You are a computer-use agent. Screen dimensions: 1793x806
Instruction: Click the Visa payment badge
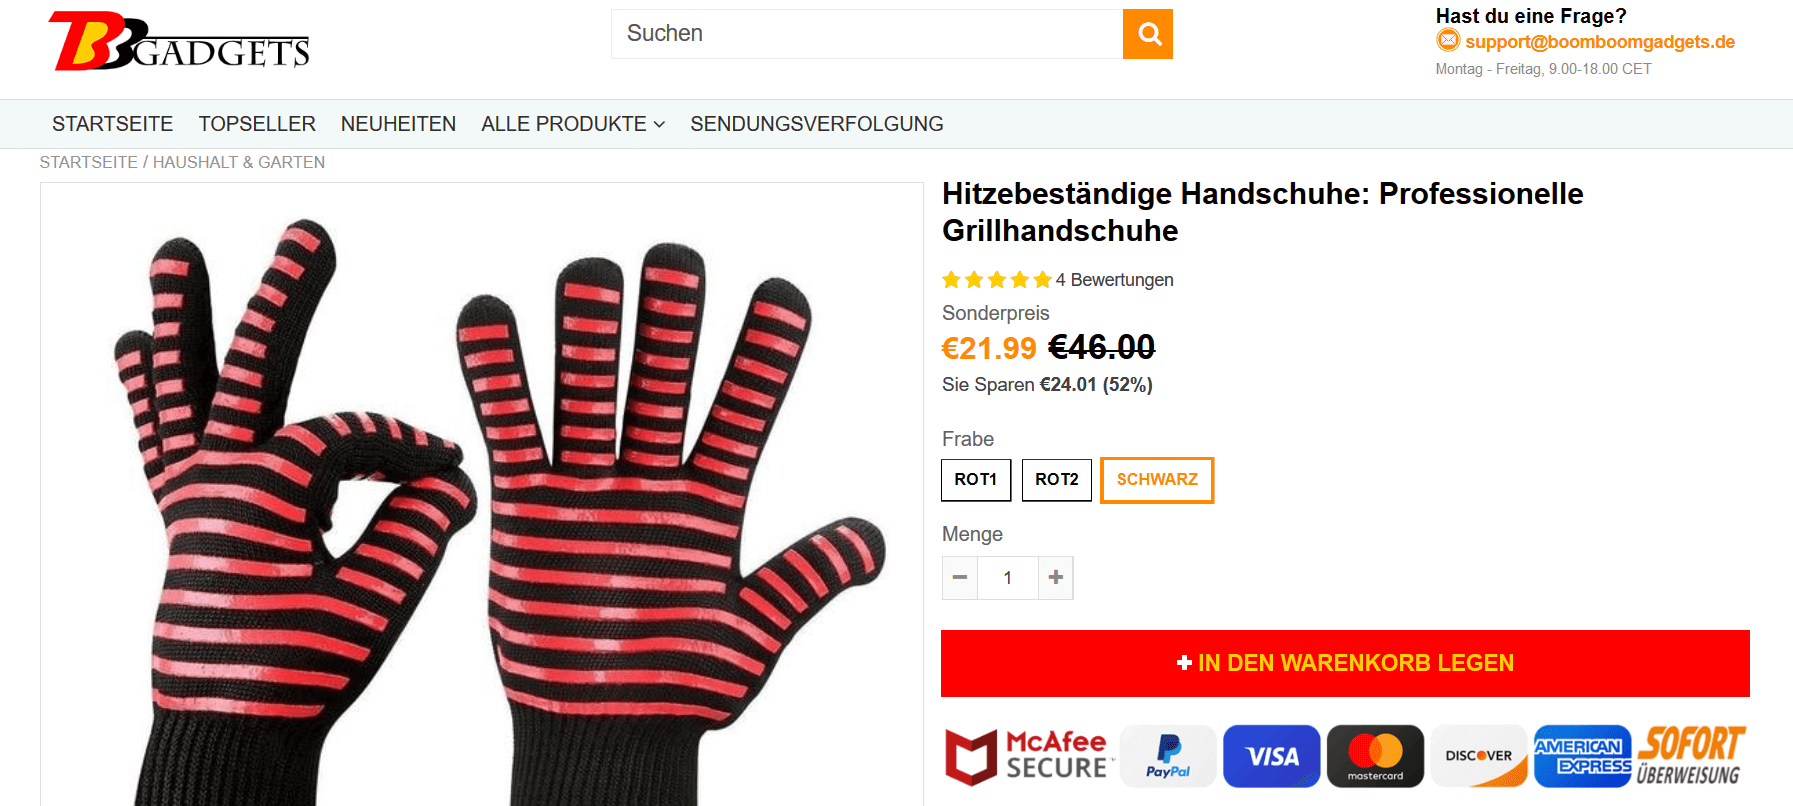coord(1272,756)
